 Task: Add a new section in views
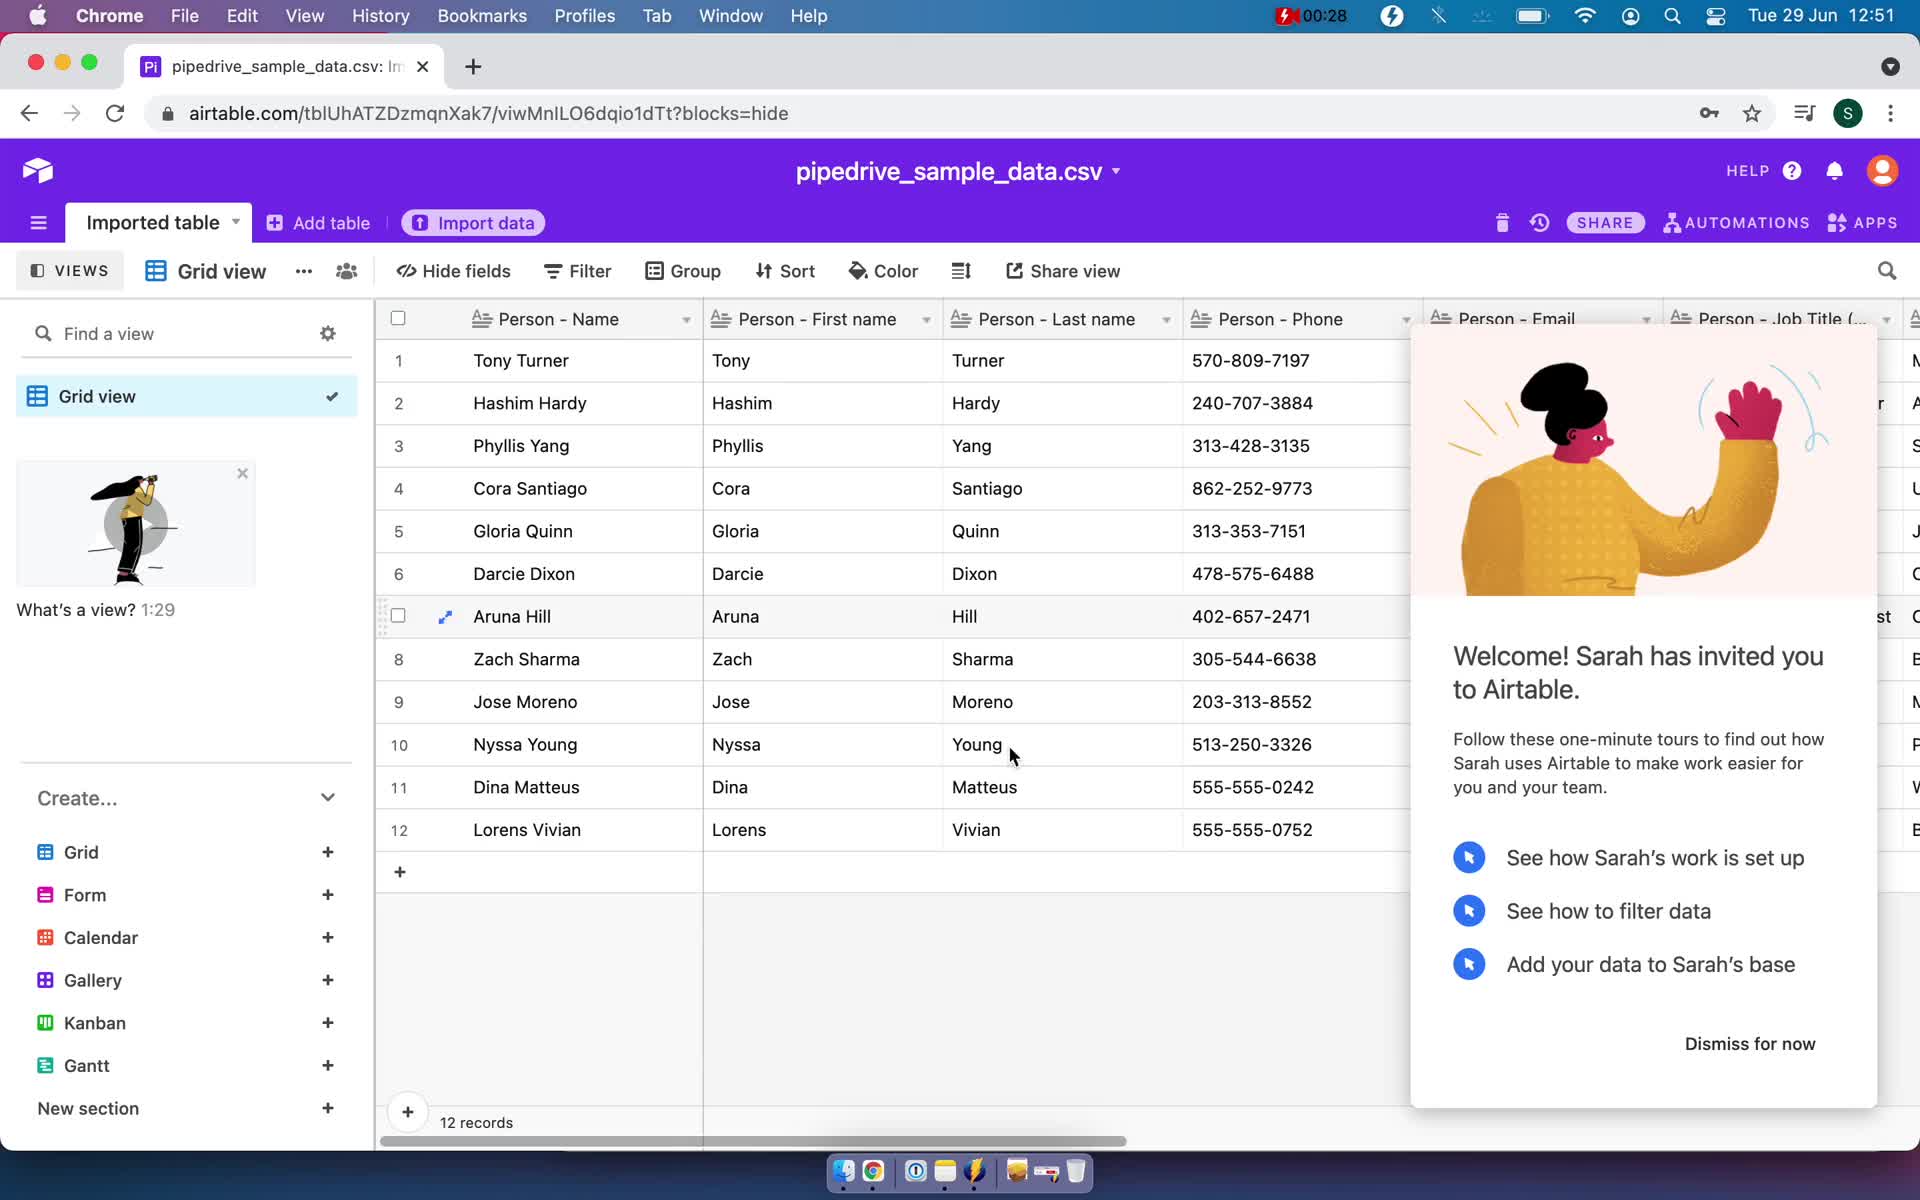coord(327,1108)
